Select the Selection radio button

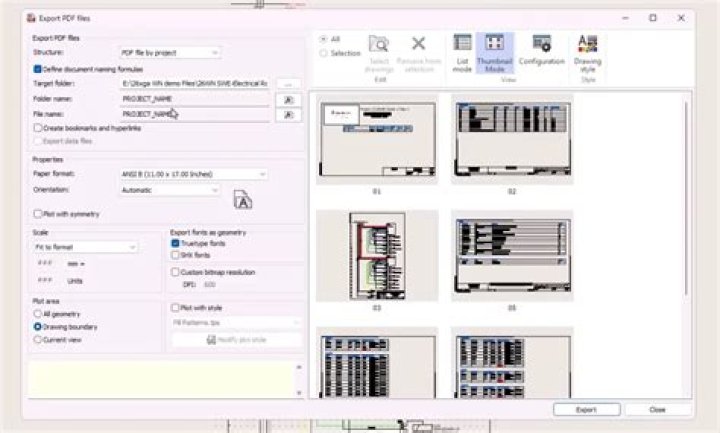(323, 53)
